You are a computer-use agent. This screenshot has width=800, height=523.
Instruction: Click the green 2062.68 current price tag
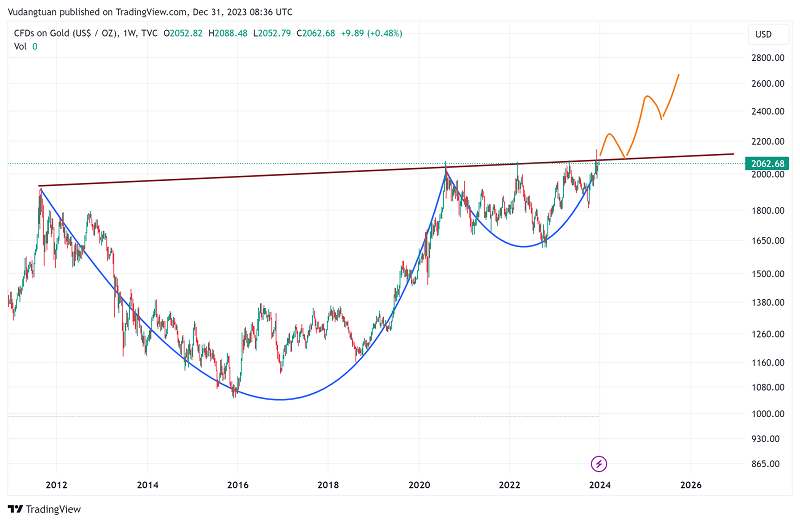768,163
